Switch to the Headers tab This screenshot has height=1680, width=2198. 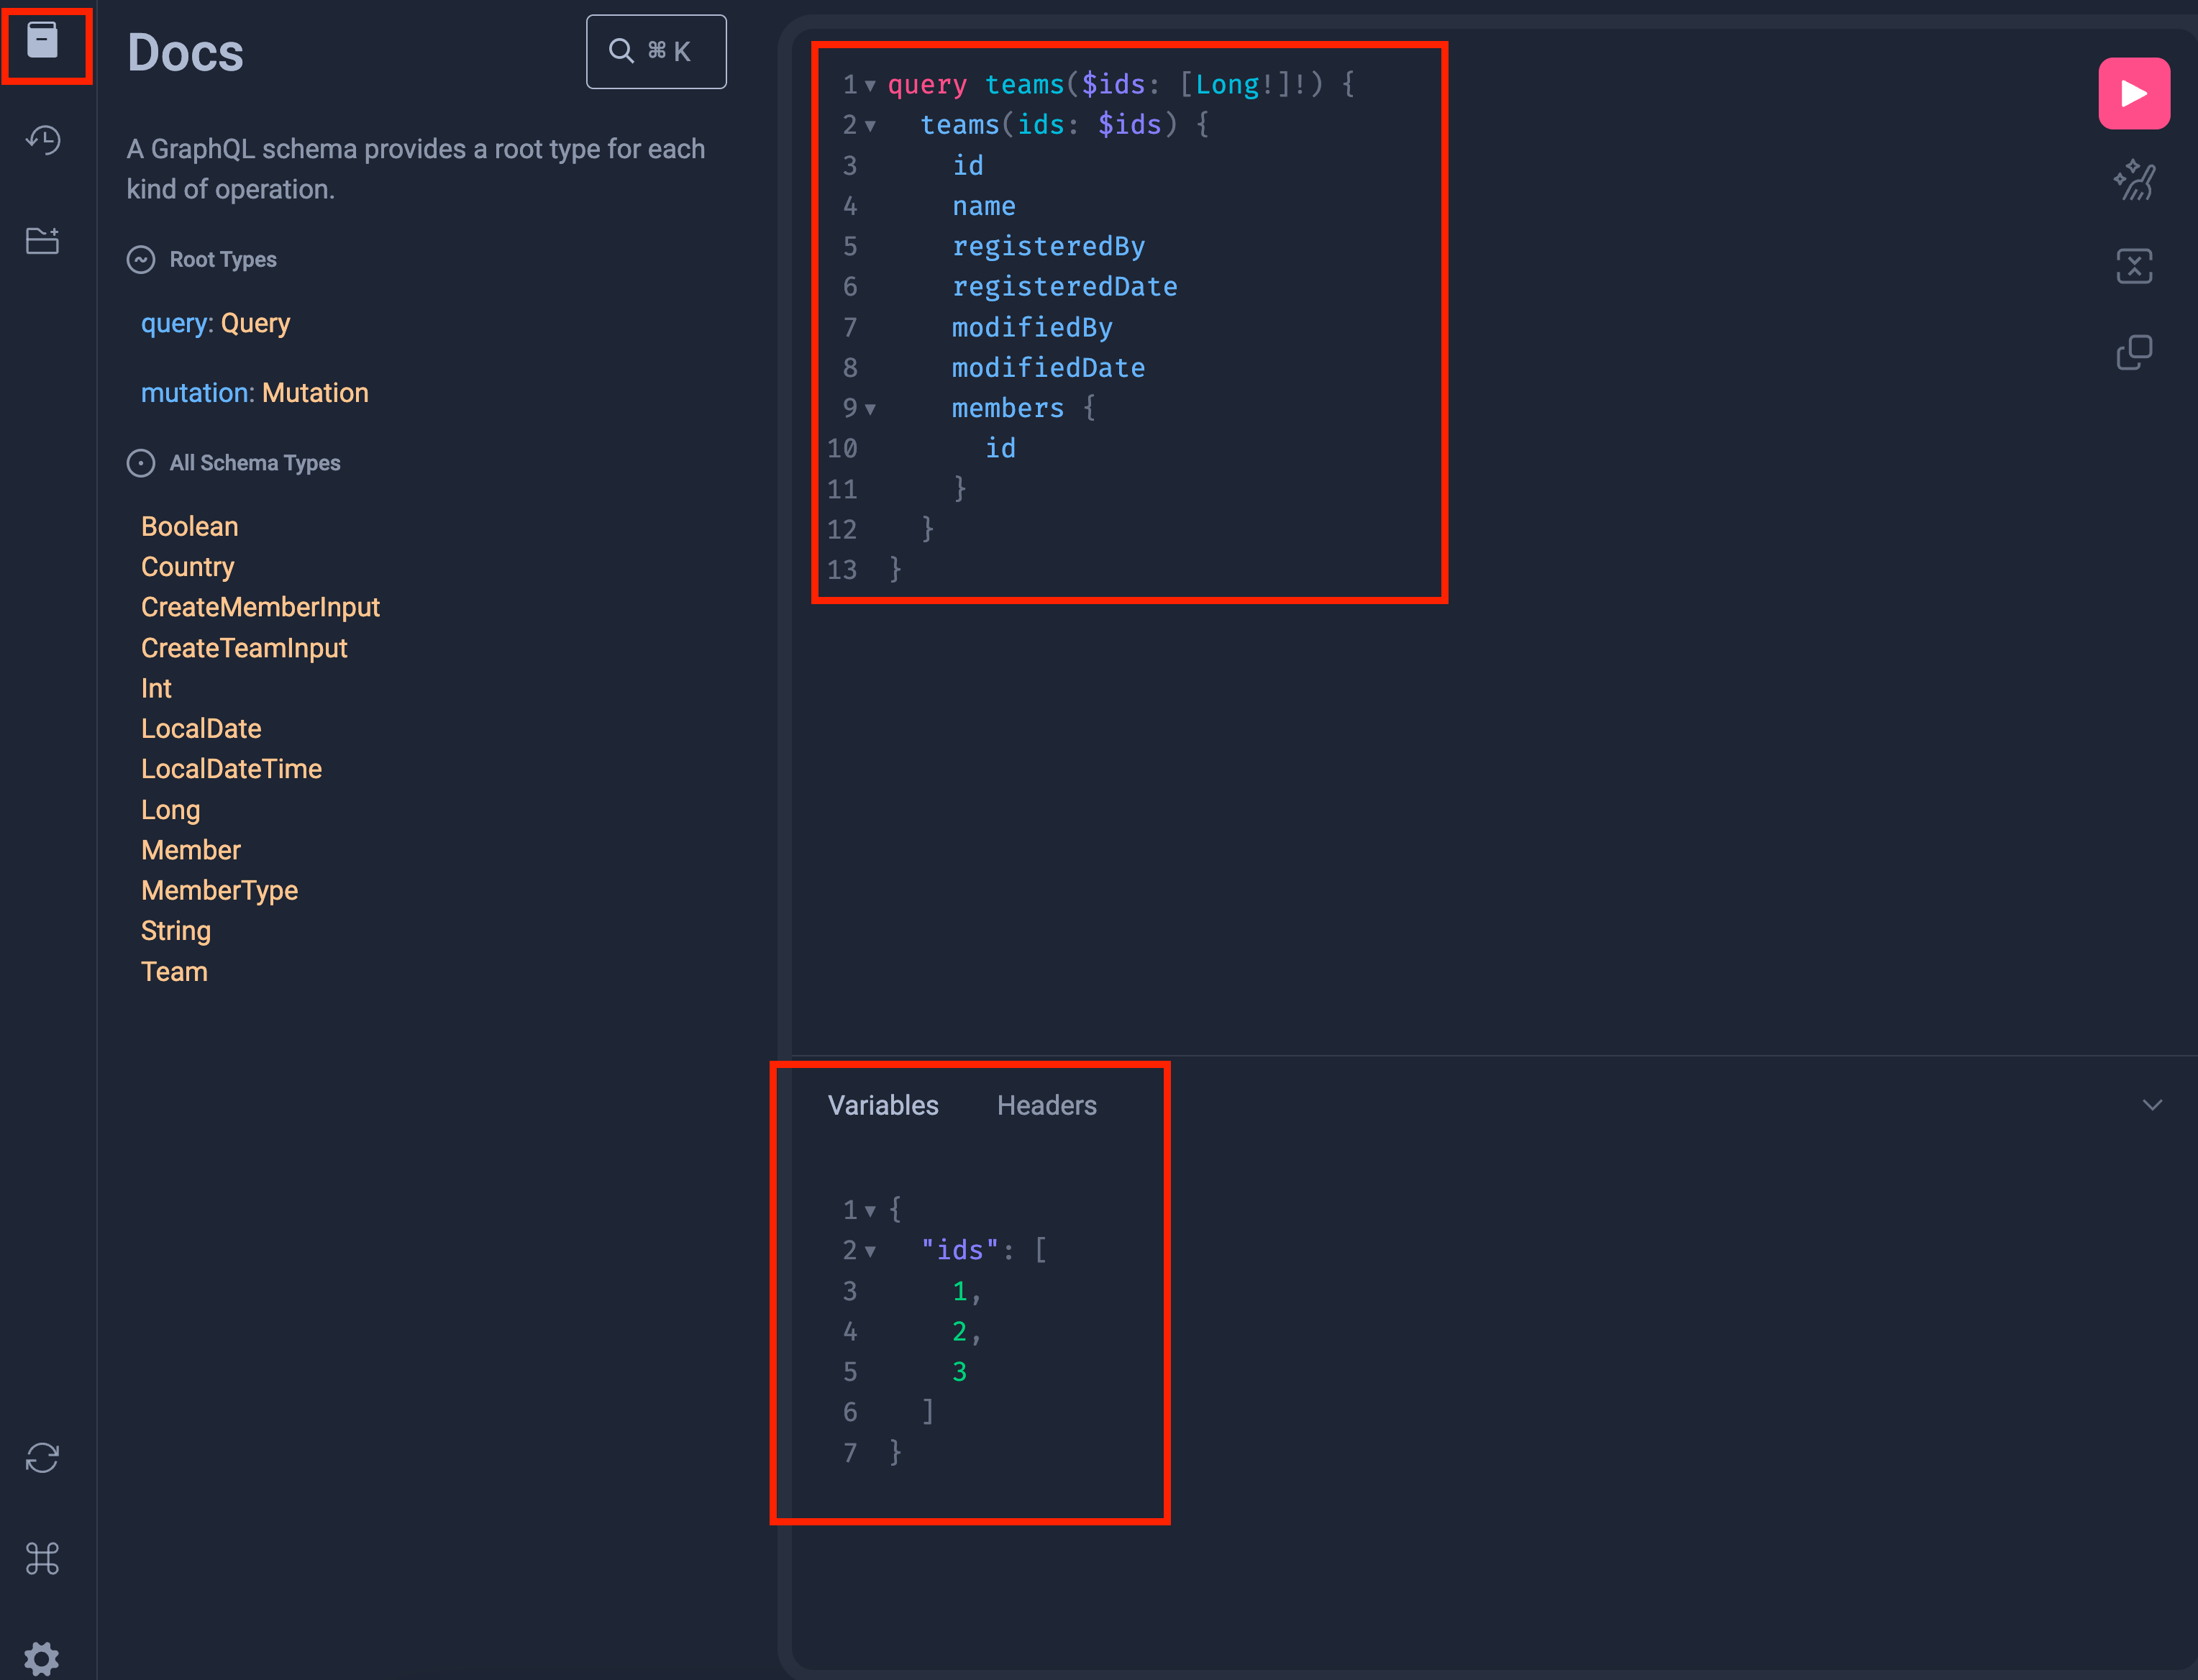pyautogui.click(x=1046, y=1105)
